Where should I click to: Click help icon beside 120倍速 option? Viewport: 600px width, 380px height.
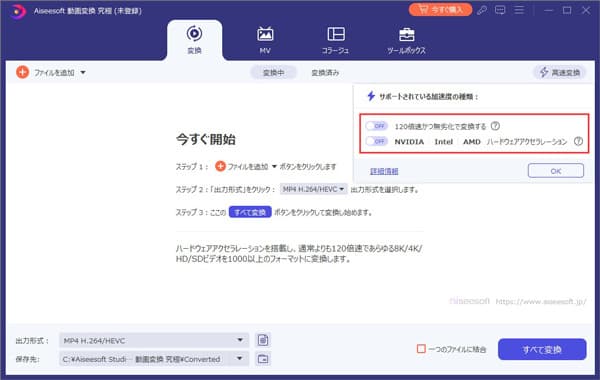tap(495, 126)
